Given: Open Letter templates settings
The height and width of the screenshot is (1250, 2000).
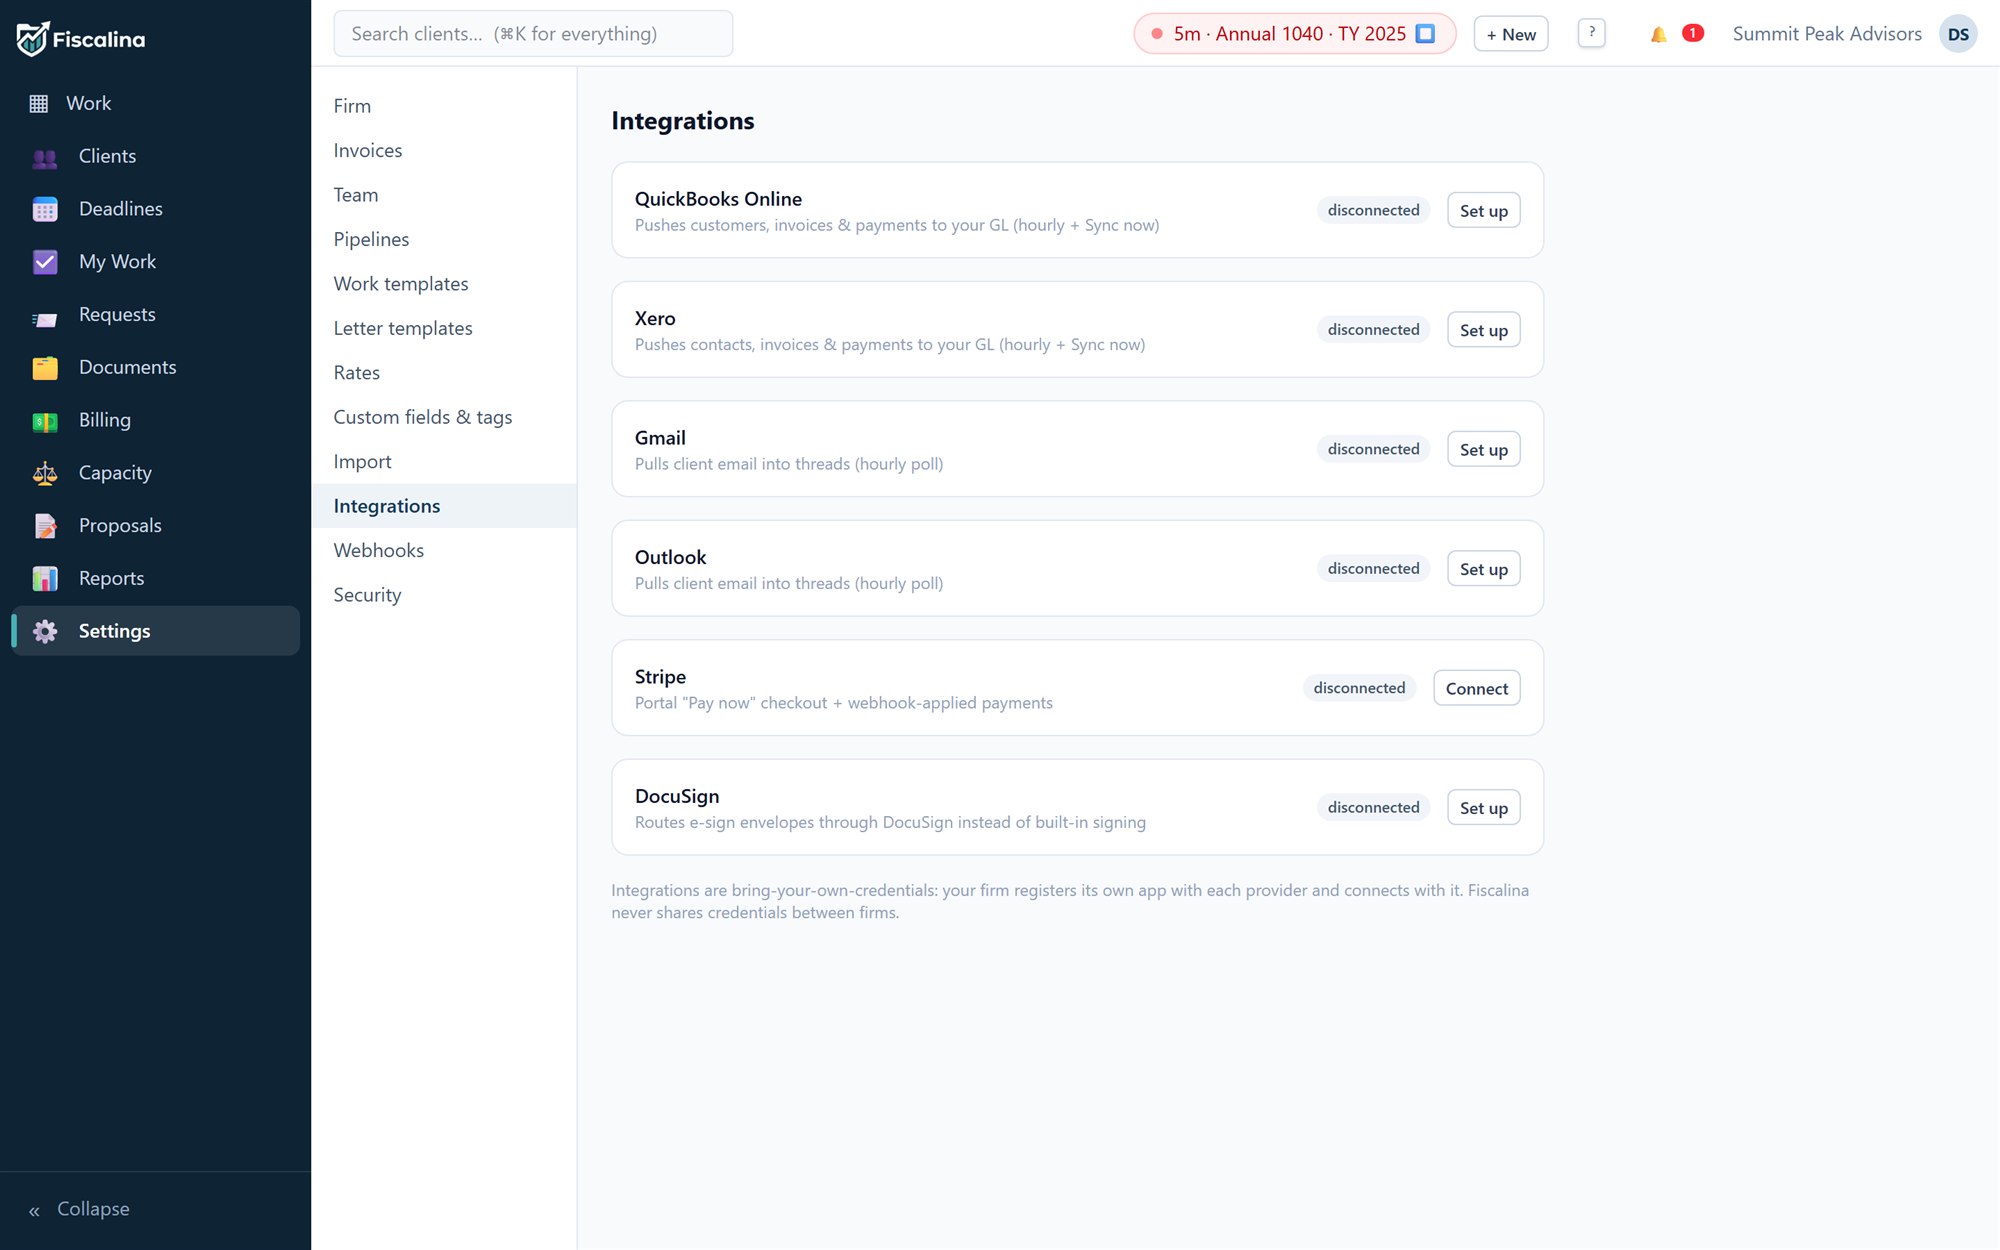Looking at the screenshot, I should [x=445, y=328].
